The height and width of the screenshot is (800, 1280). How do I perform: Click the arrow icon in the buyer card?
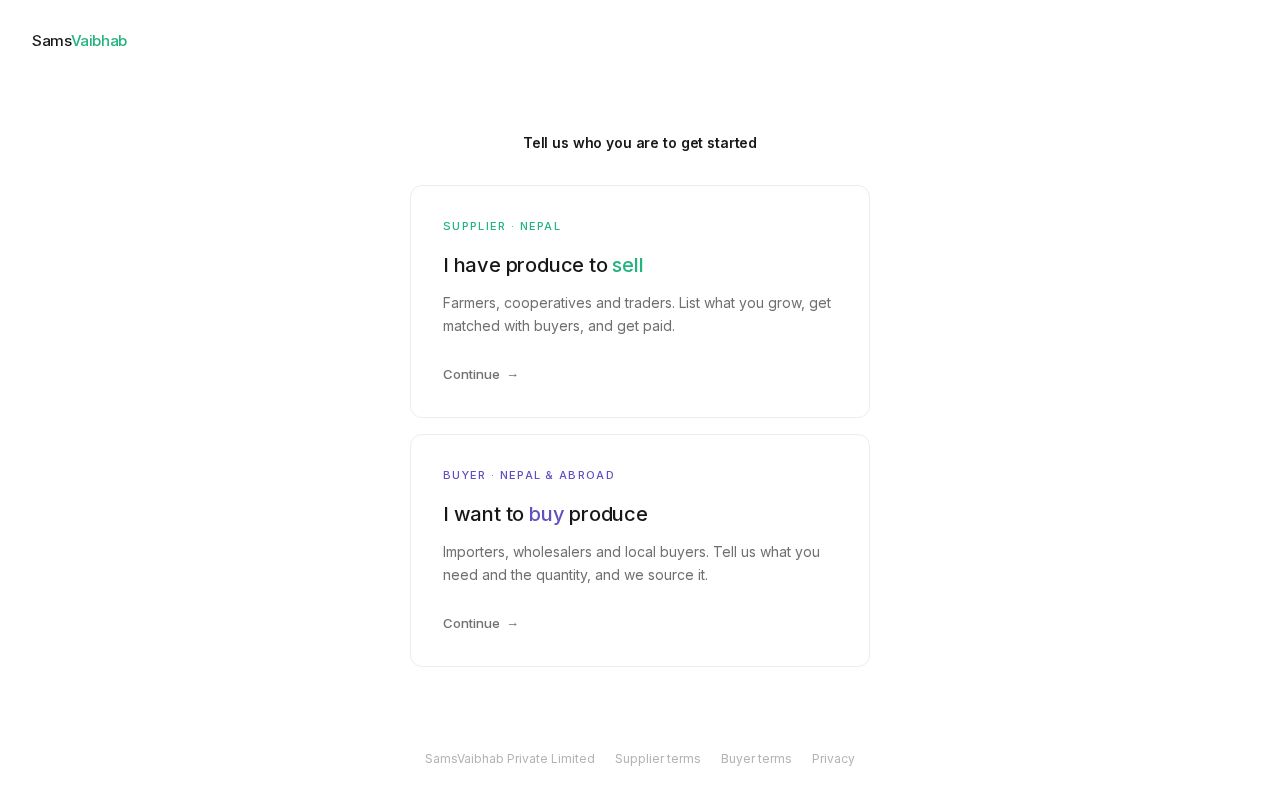pos(512,624)
